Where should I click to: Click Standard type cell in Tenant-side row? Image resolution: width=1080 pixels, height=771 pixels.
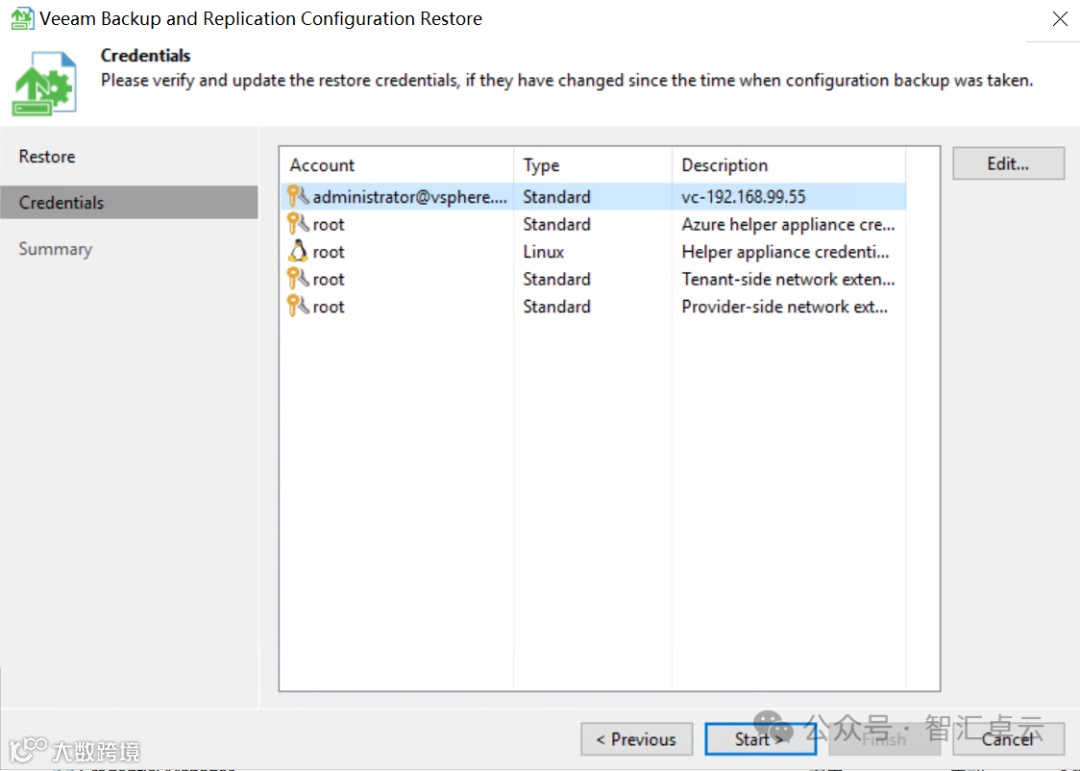point(557,279)
